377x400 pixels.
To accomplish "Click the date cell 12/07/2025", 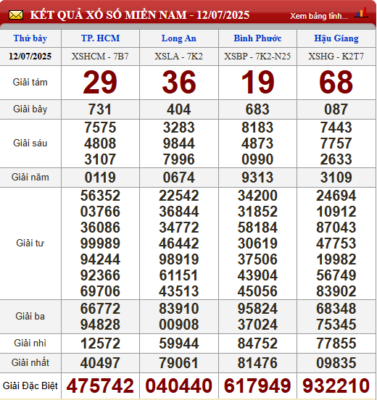I will tap(30, 56).
